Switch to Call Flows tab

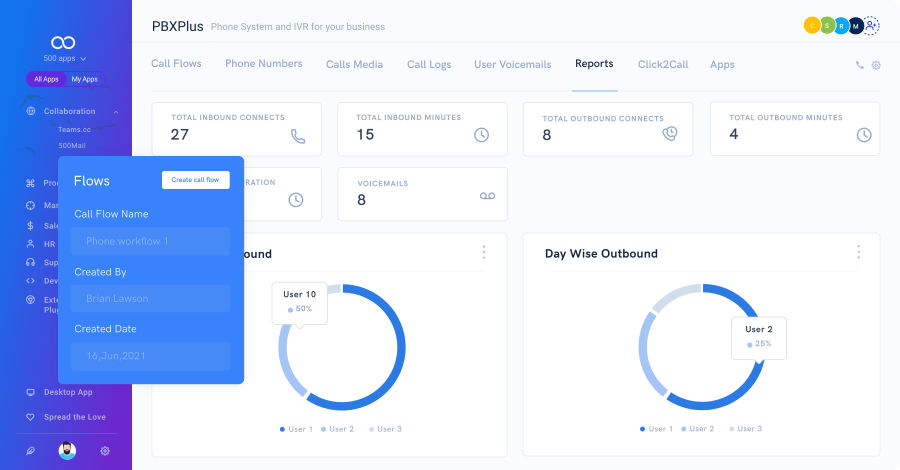click(x=176, y=64)
